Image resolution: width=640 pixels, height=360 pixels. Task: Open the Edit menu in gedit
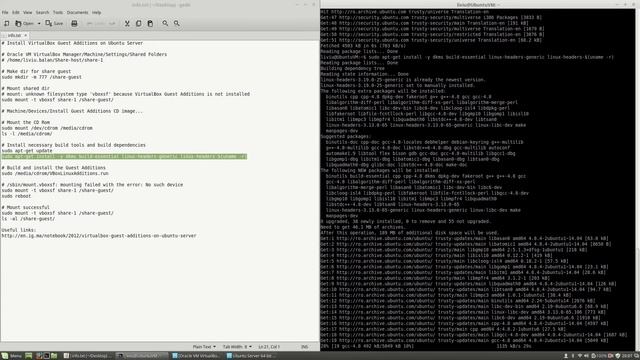click(16, 13)
